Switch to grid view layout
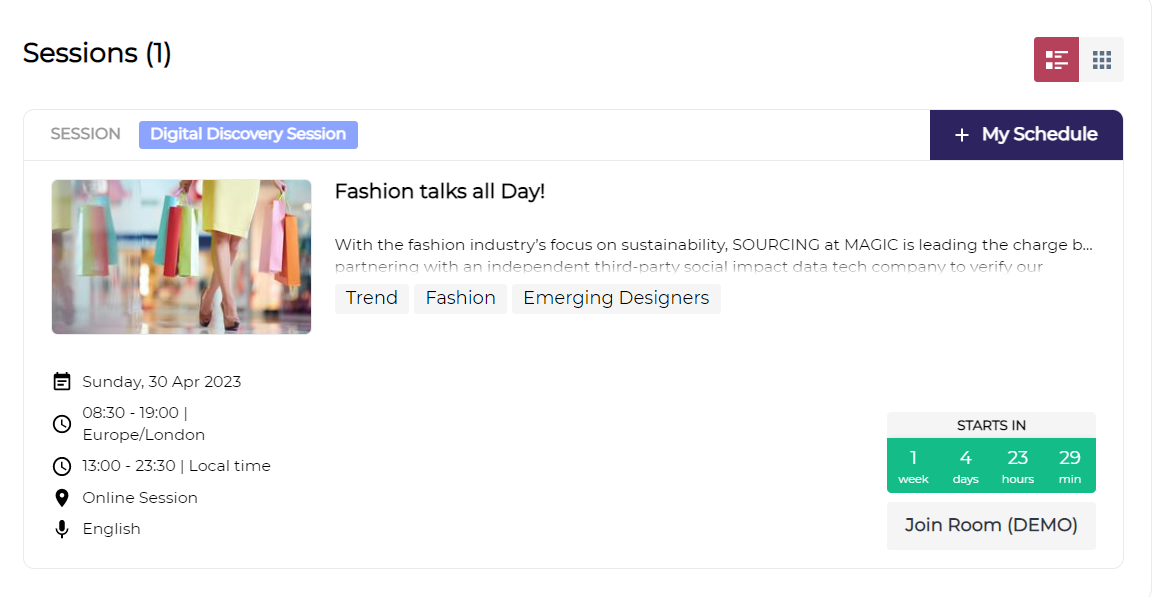Viewport: 1153px width, 597px height. pyautogui.click(x=1101, y=60)
